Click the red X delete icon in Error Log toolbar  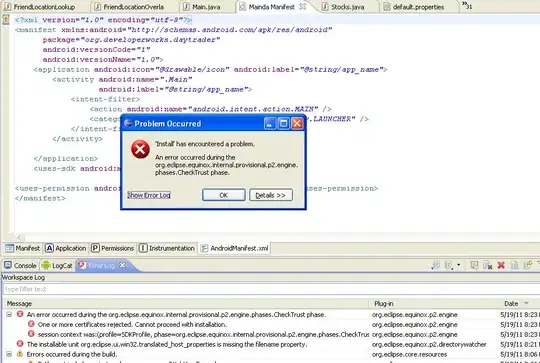(x=501, y=265)
